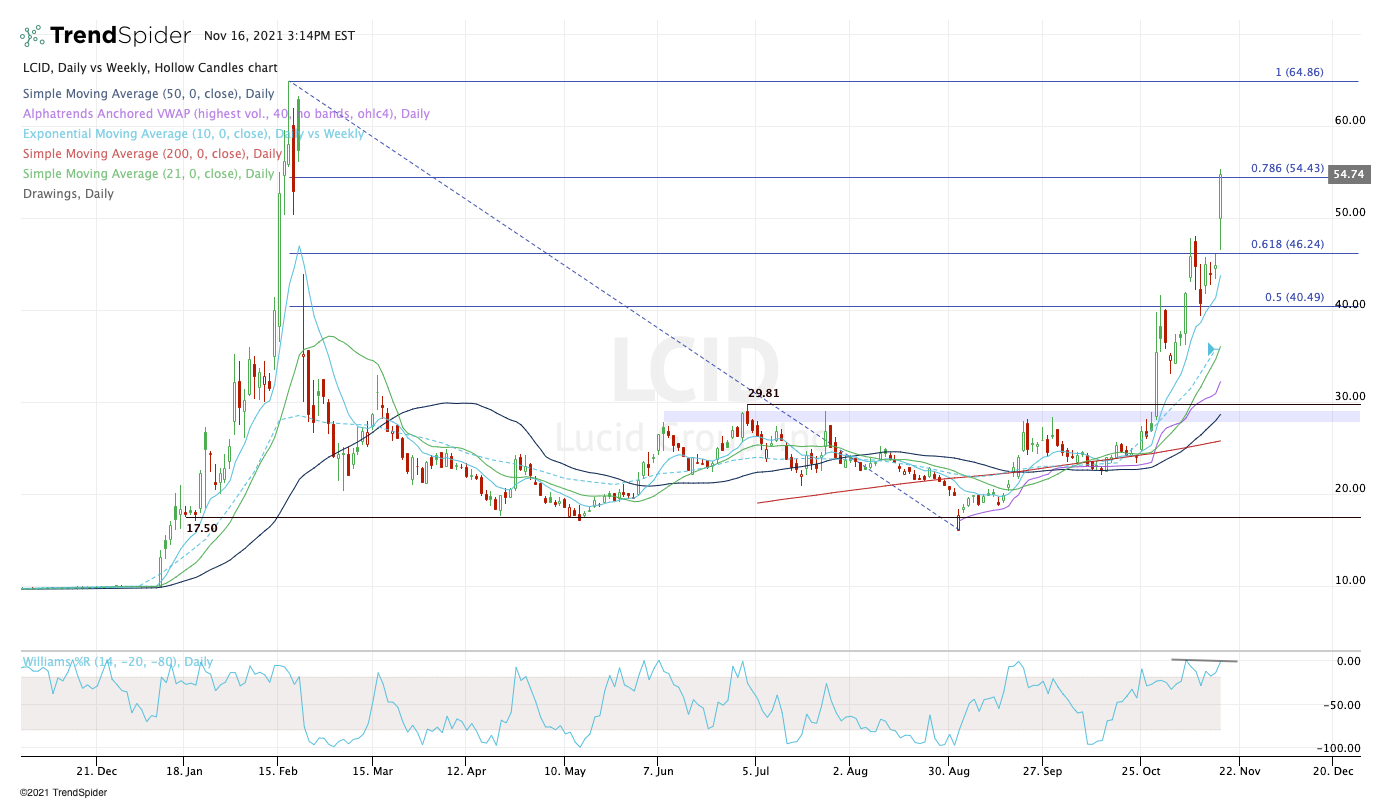Select the Simple Moving Average (21) legend entry
The width and height of the screenshot is (1391, 802).
click(147, 174)
